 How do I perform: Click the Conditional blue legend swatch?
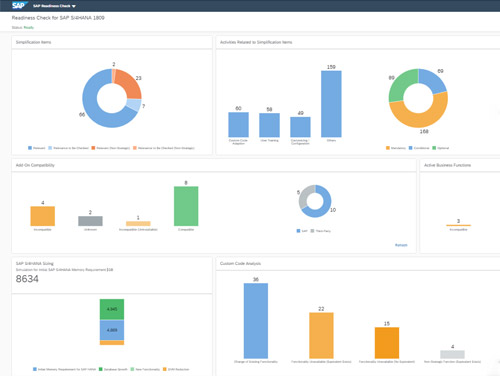click(x=411, y=148)
